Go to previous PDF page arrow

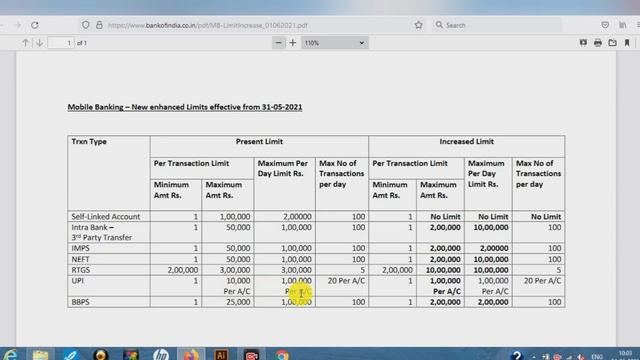25,43
